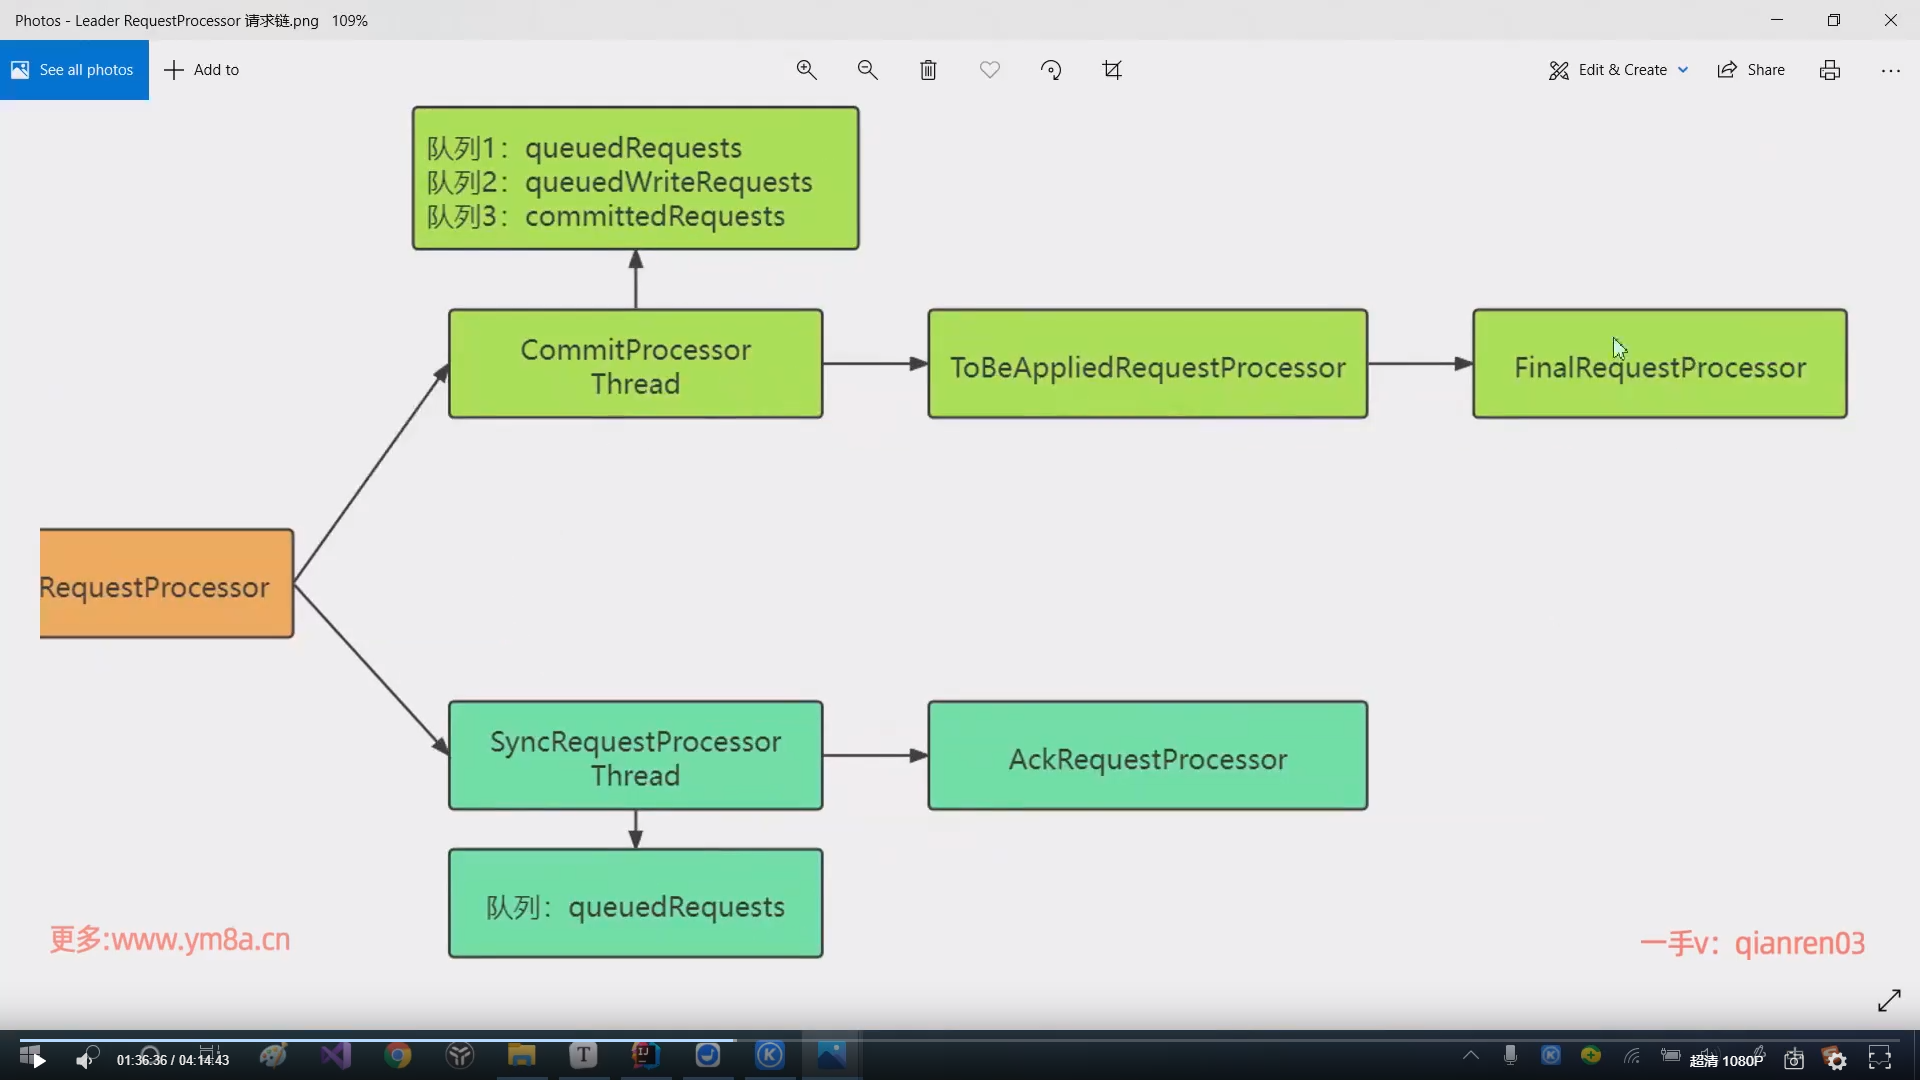Delete the photo with trash icon
Screen dimensions: 1920x1080
pos(928,70)
